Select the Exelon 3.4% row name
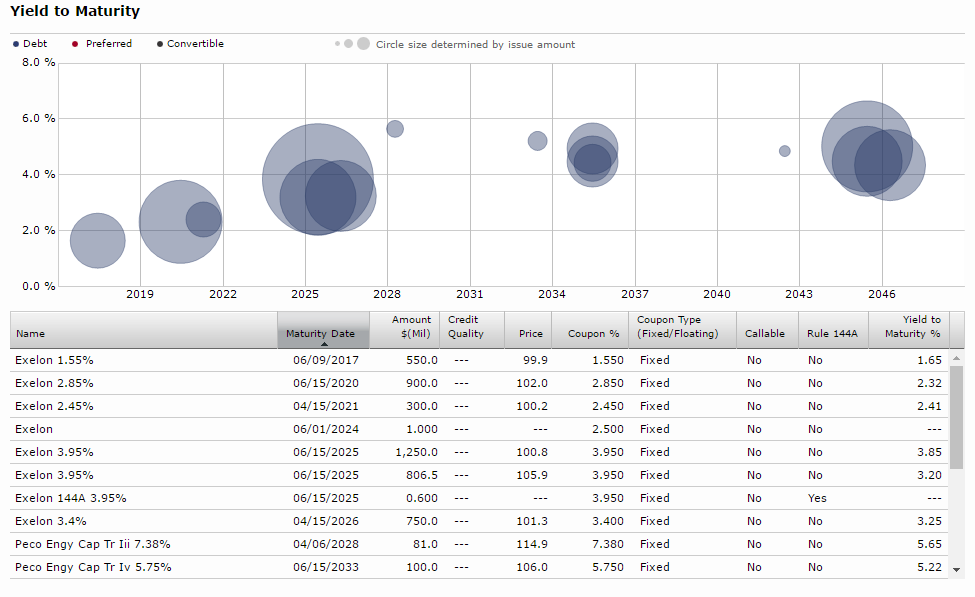Screen dimensions: 975x597 pyautogui.click(x=50, y=521)
